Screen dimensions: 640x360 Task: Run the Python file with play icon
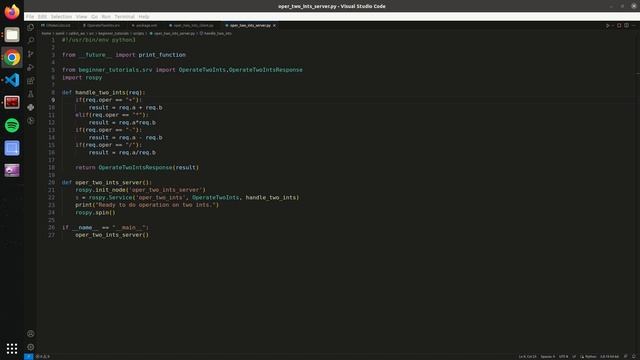click(x=607, y=25)
